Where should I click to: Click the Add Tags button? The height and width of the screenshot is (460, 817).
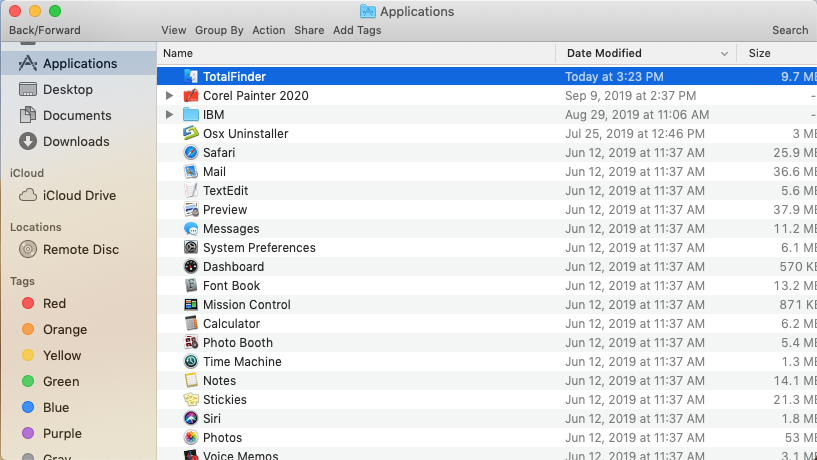coord(357,30)
